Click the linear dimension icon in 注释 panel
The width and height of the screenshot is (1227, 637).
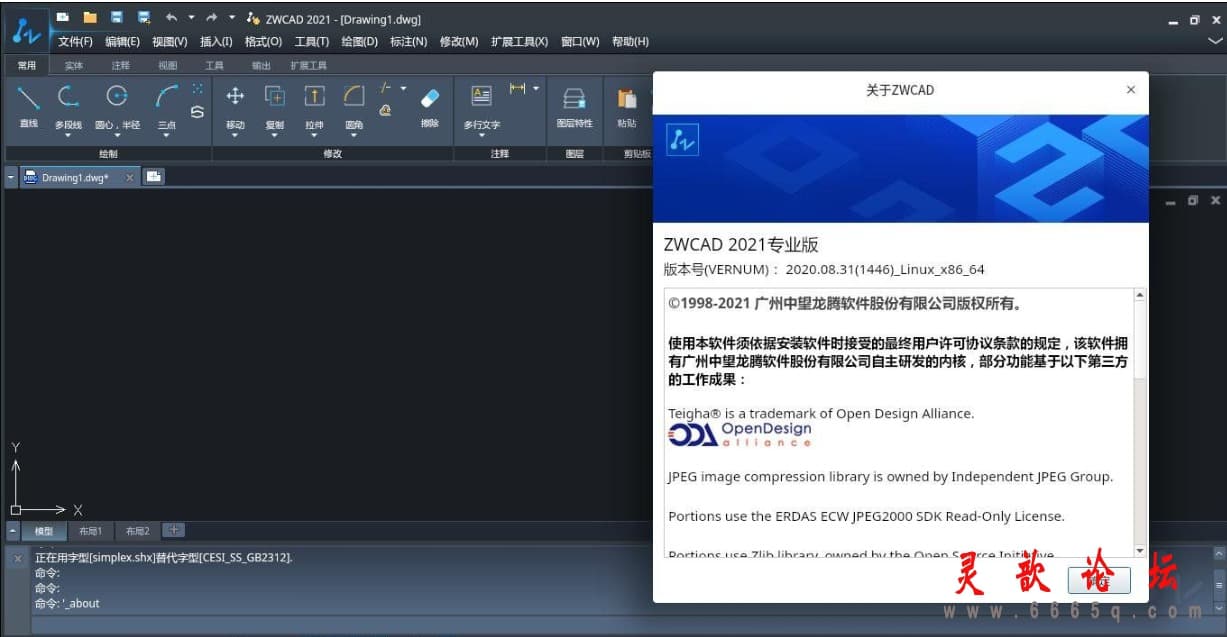coord(517,88)
